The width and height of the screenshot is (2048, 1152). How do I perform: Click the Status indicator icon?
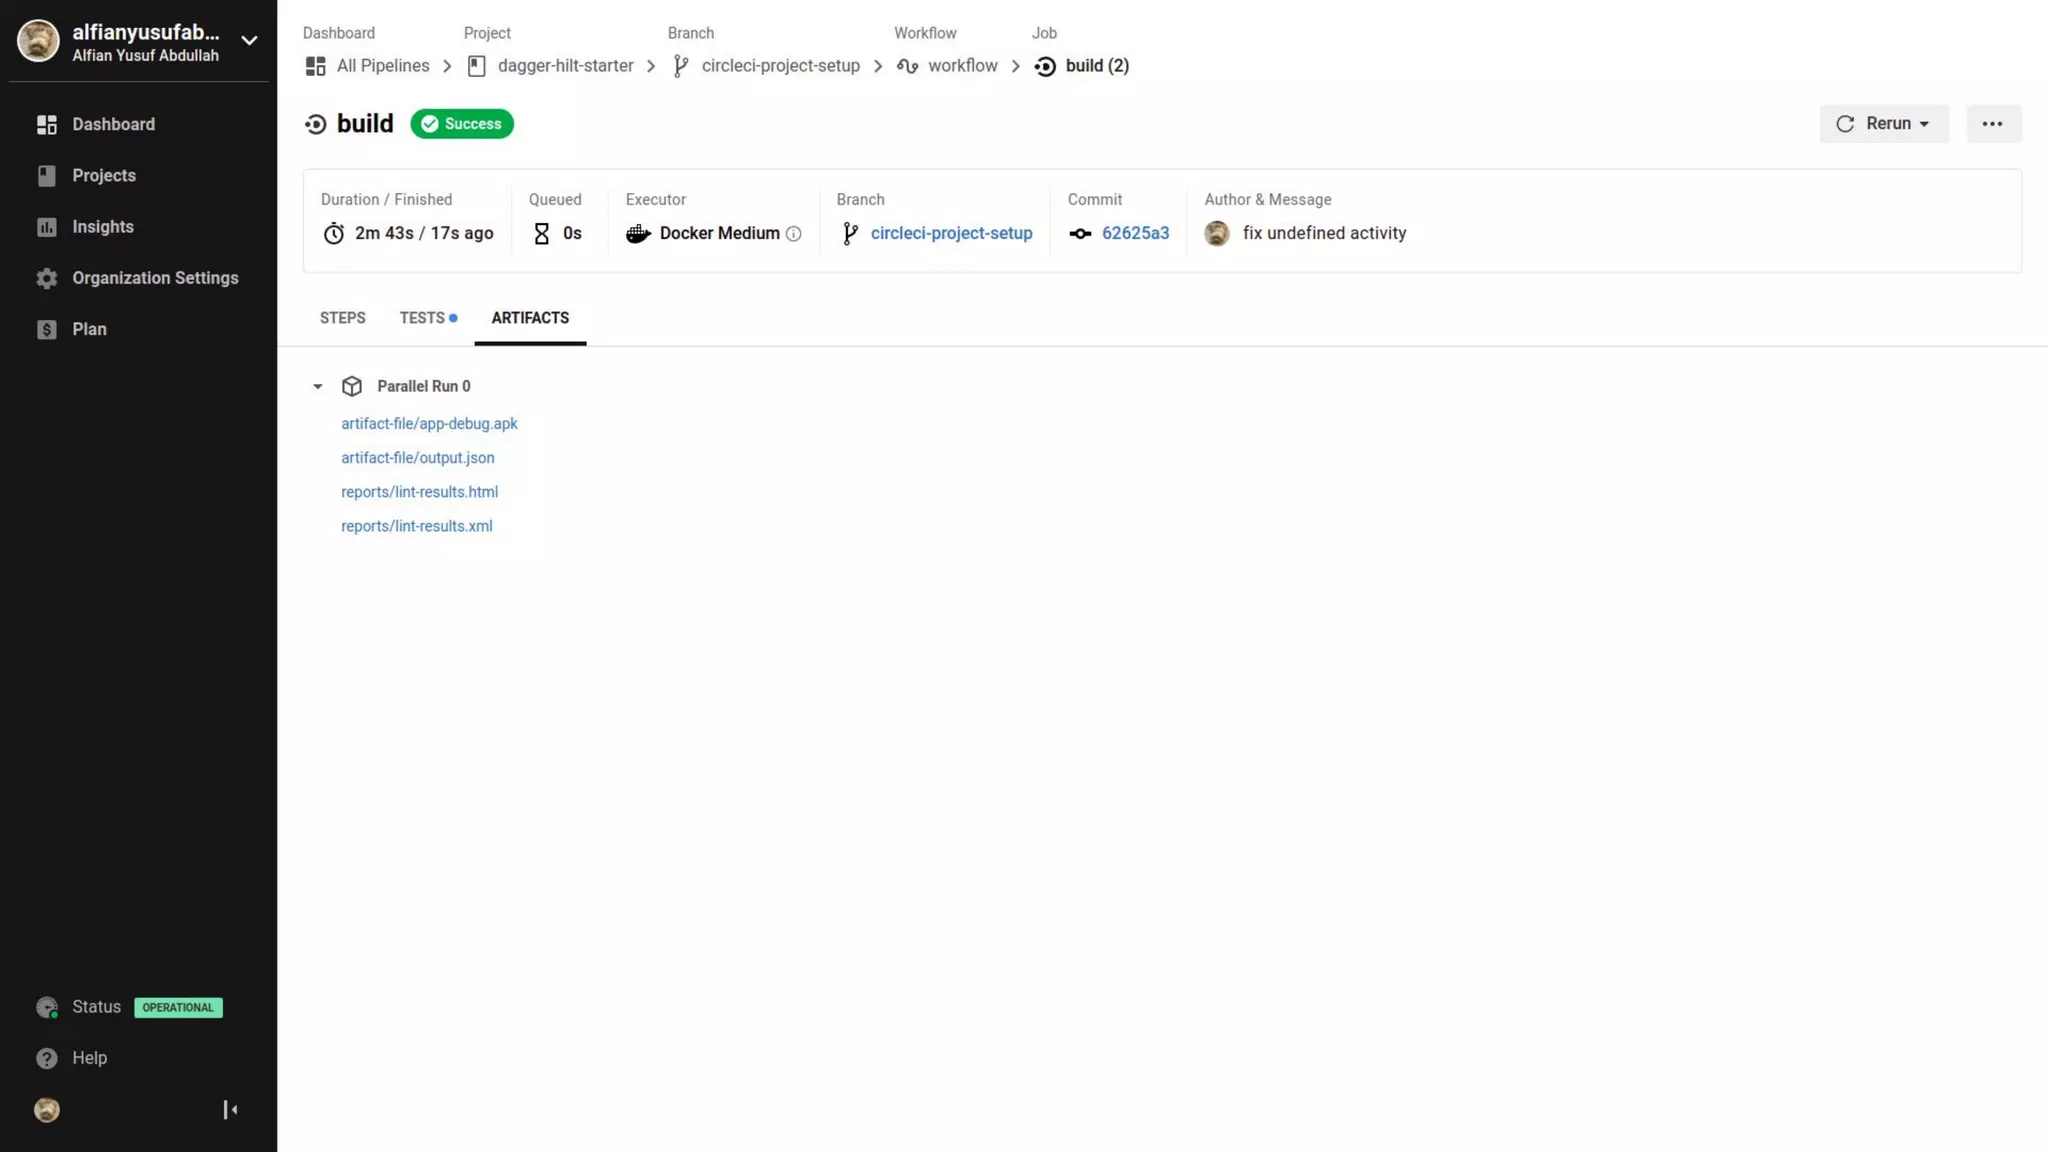tap(46, 1007)
